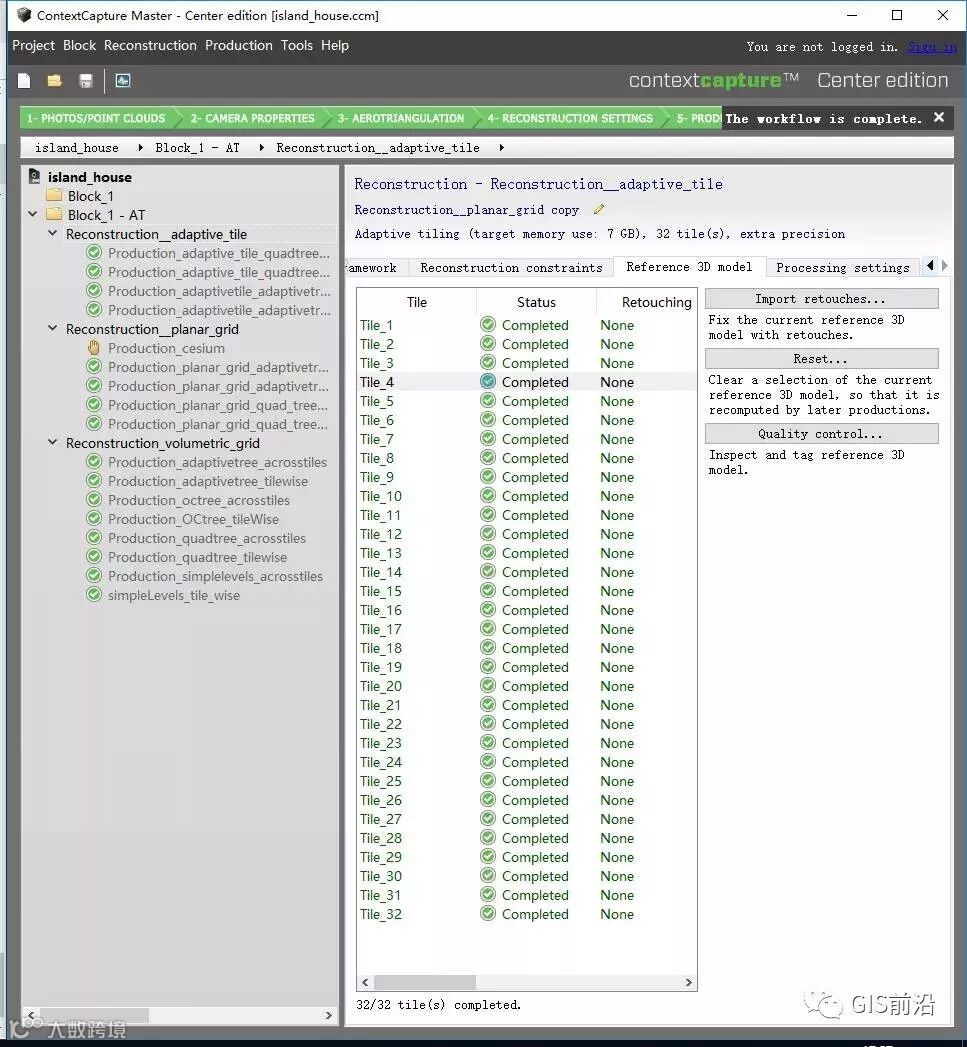This screenshot has width=967, height=1047.
Task: Go to workflow step 2 Camera Properties
Action: 252,118
